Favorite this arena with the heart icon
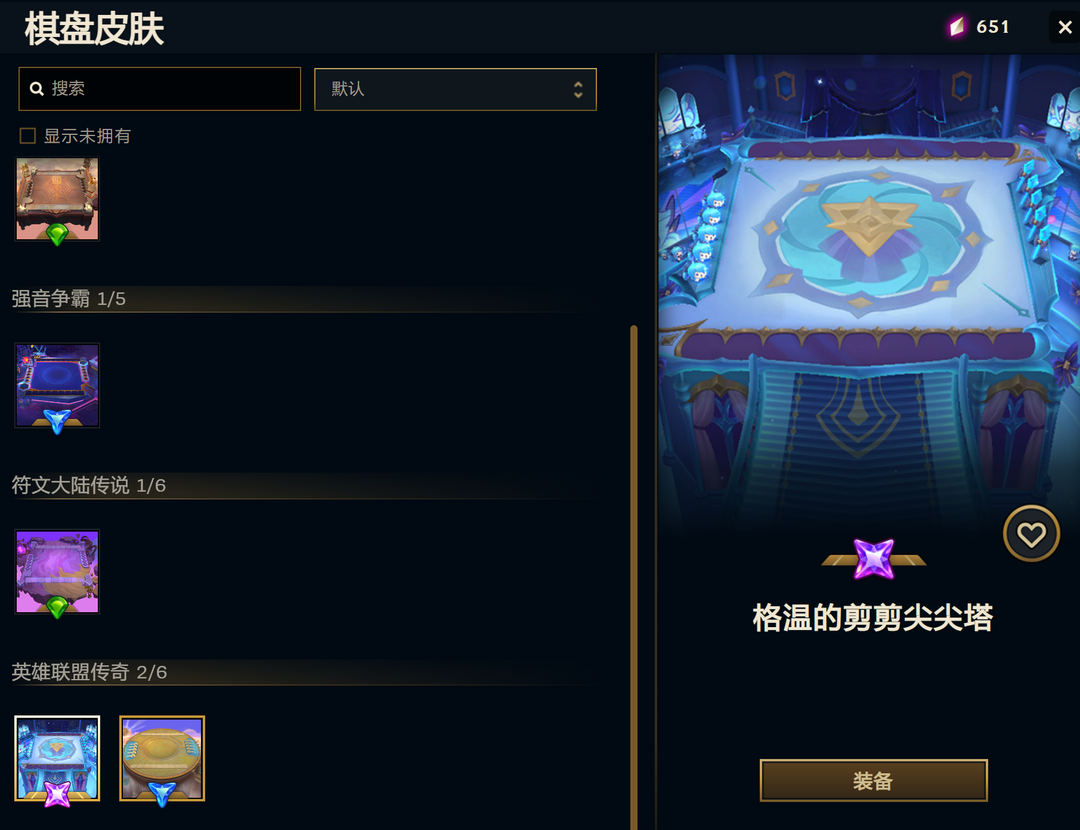1080x830 pixels. pyautogui.click(x=1030, y=534)
